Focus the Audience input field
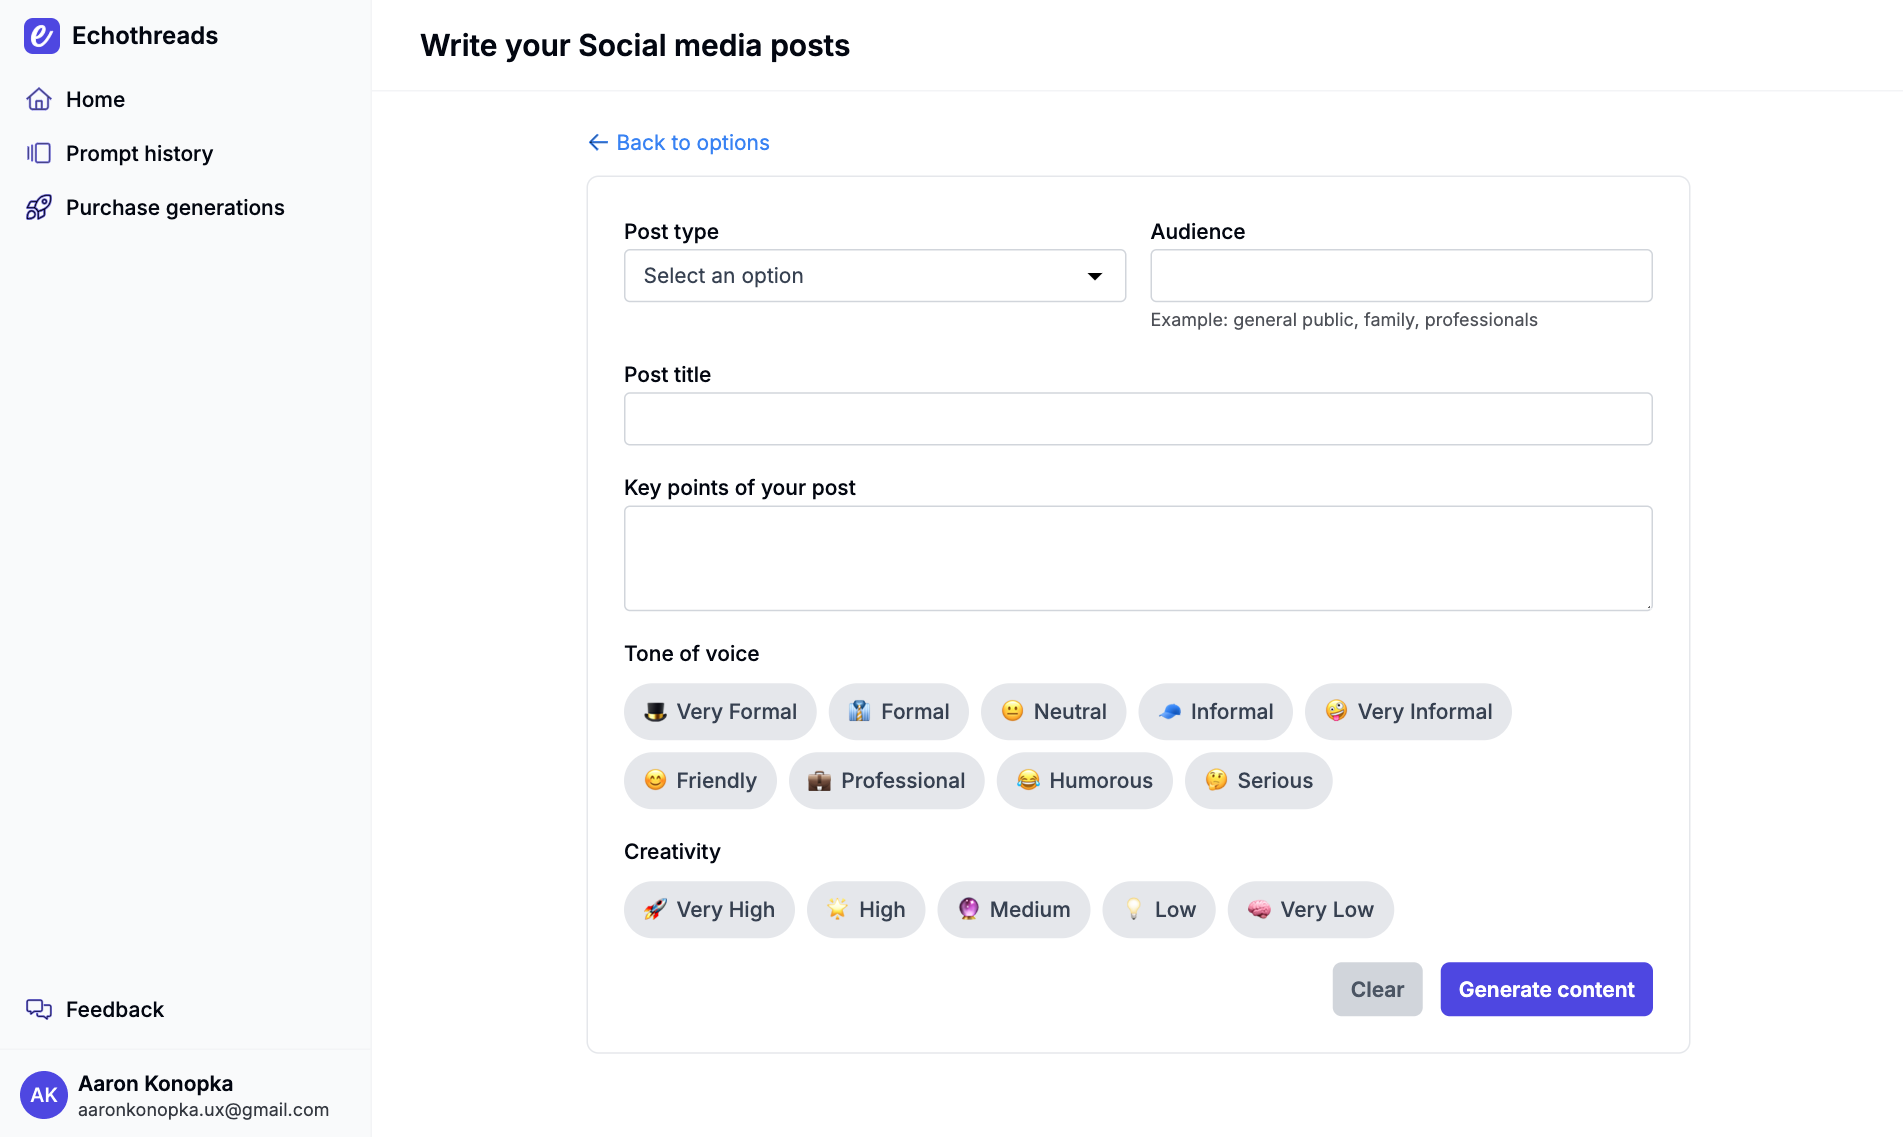 [x=1401, y=276]
